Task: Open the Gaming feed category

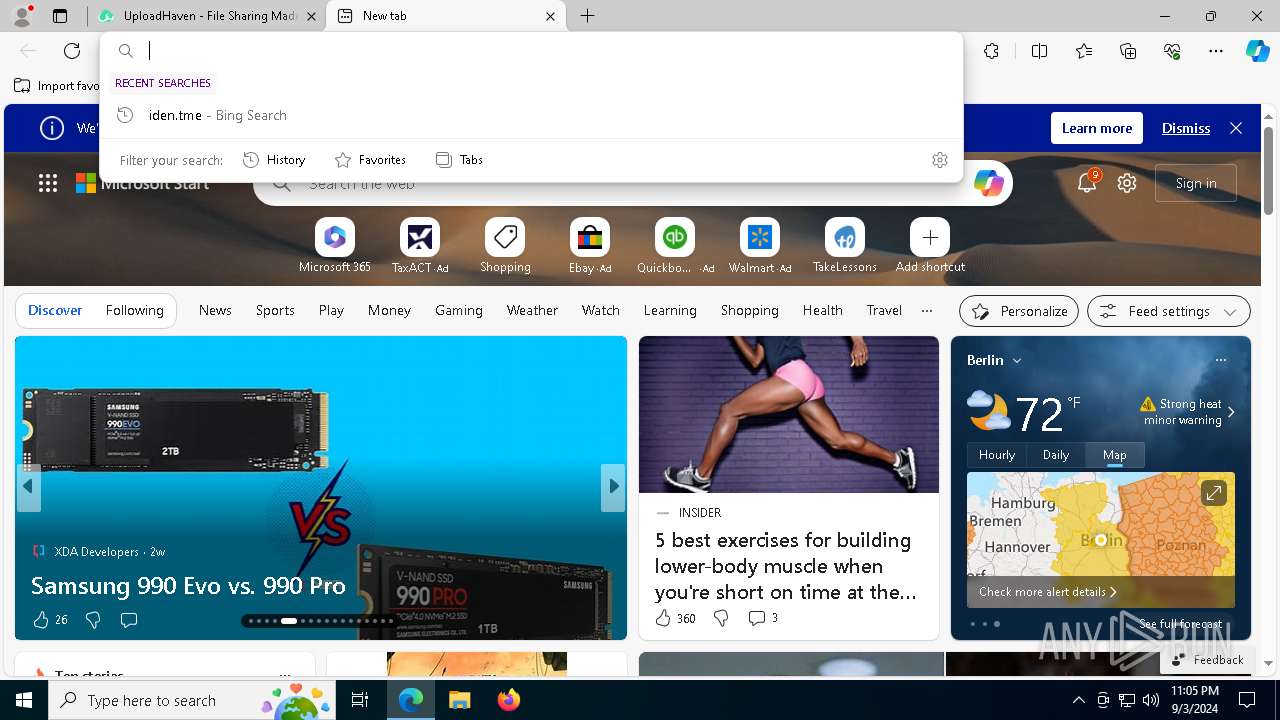Action: 459,311
